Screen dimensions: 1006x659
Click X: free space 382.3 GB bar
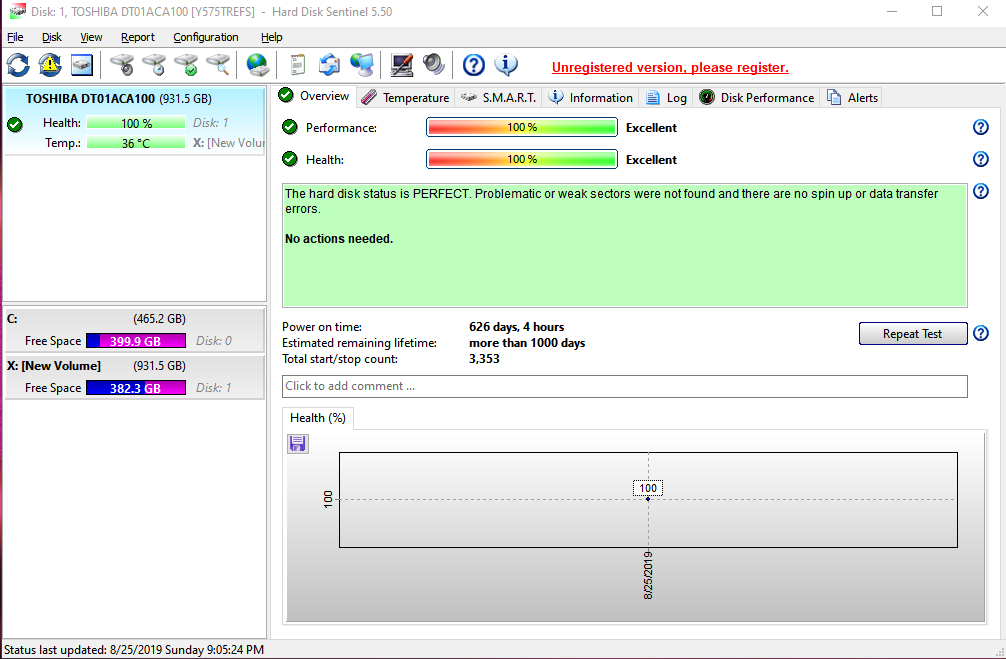(136, 388)
